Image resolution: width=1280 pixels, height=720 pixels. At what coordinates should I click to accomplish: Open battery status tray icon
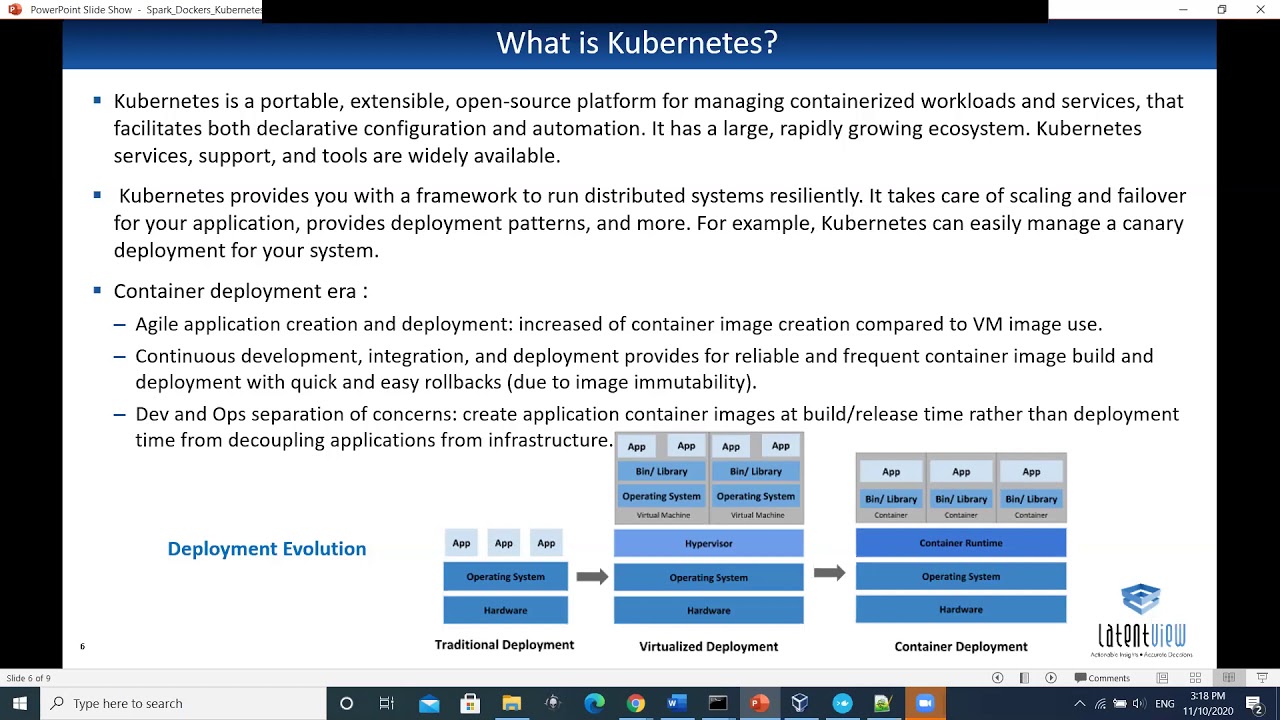tap(1119, 704)
